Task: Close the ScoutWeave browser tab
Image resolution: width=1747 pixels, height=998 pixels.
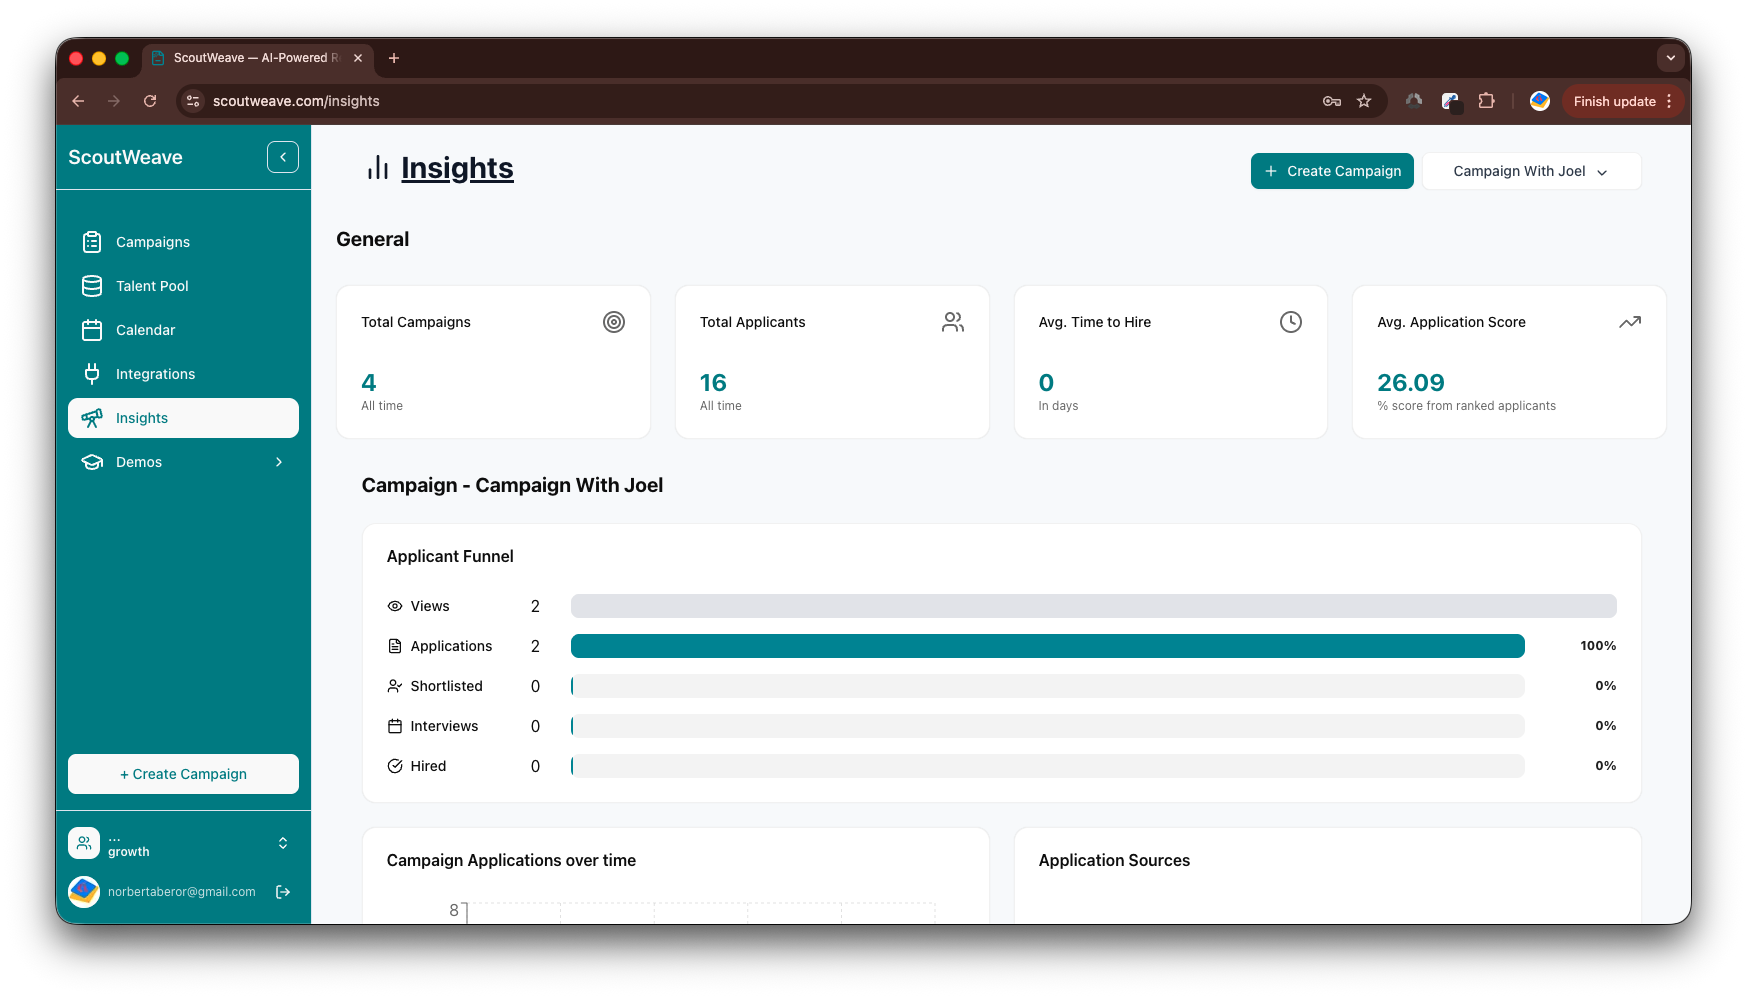Action: click(358, 58)
